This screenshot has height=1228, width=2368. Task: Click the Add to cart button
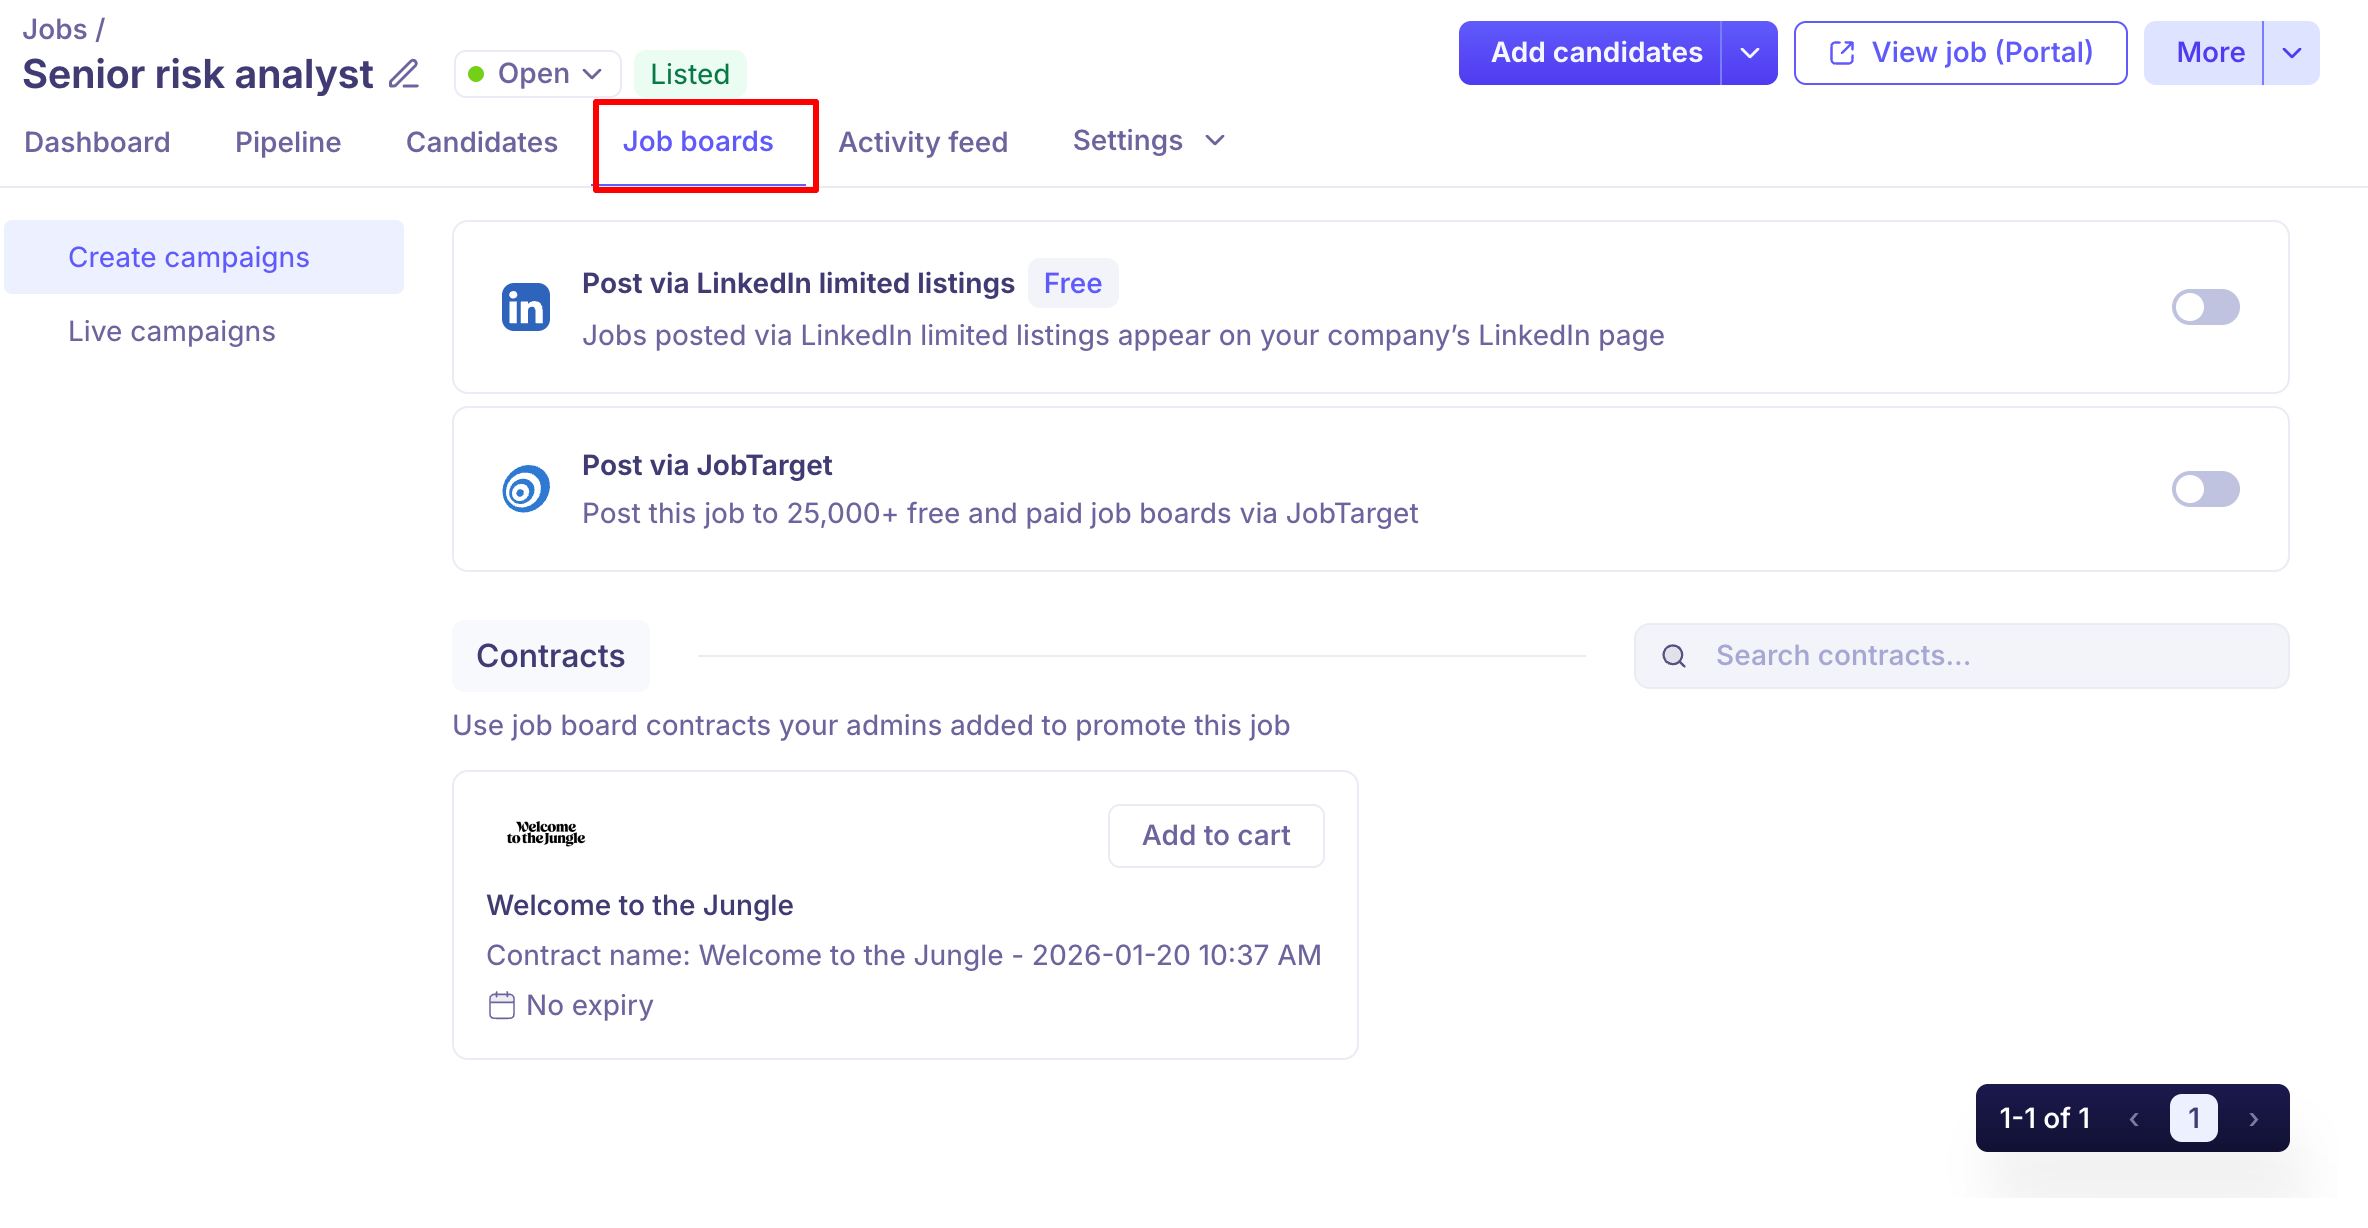pyautogui.click(x=1216, y=835)
